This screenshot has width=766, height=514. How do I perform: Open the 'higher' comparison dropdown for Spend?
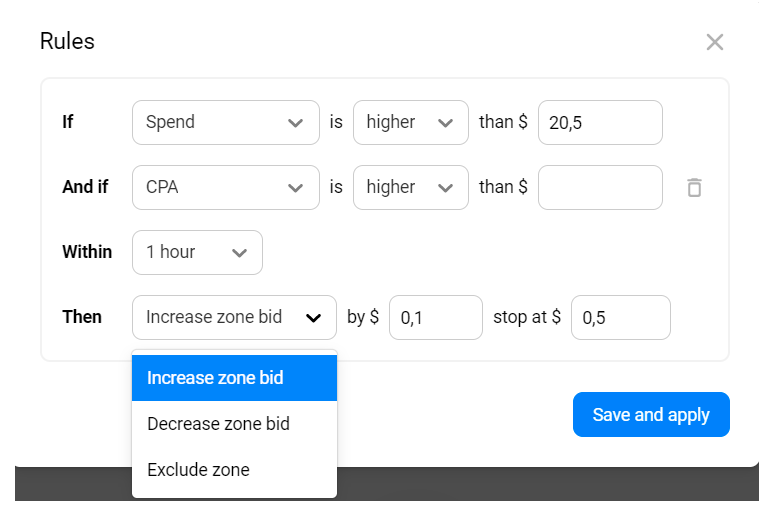pyautogui.click(x=410, y=123)
